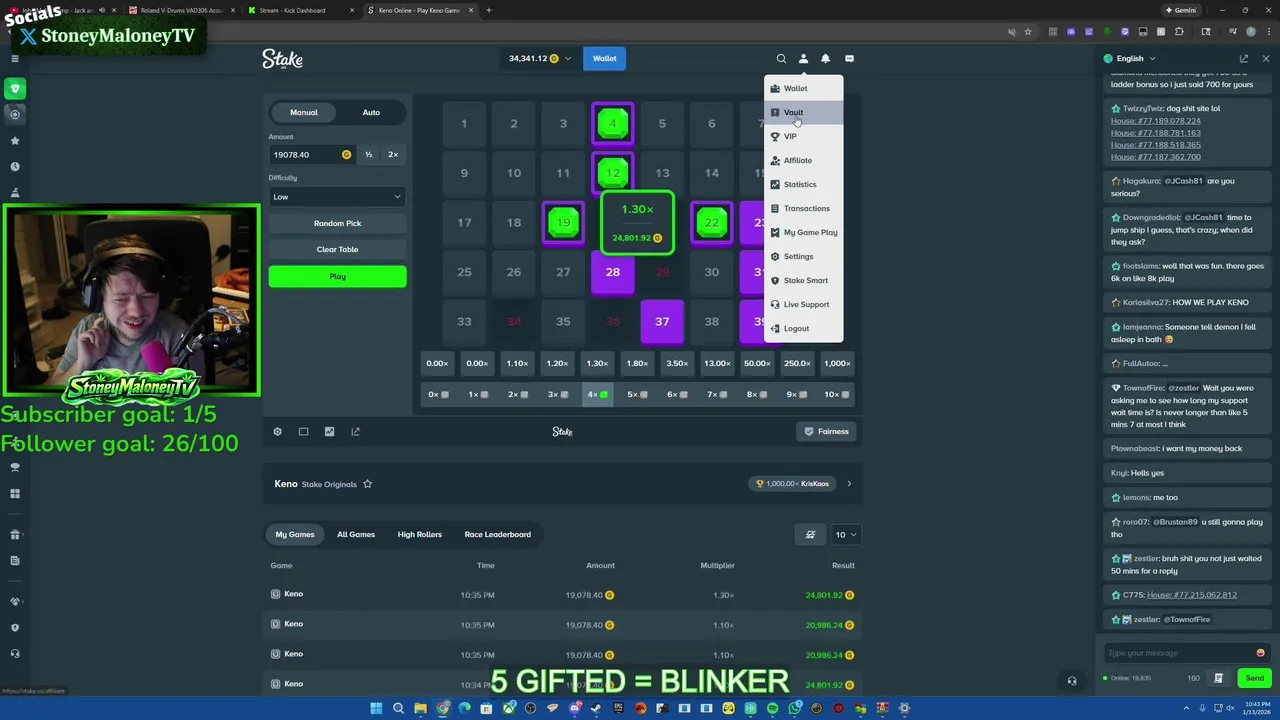The width and height of the screenshot is (1280, 720).
Task: Open taskbar search icon
Action: click(398, 708)
